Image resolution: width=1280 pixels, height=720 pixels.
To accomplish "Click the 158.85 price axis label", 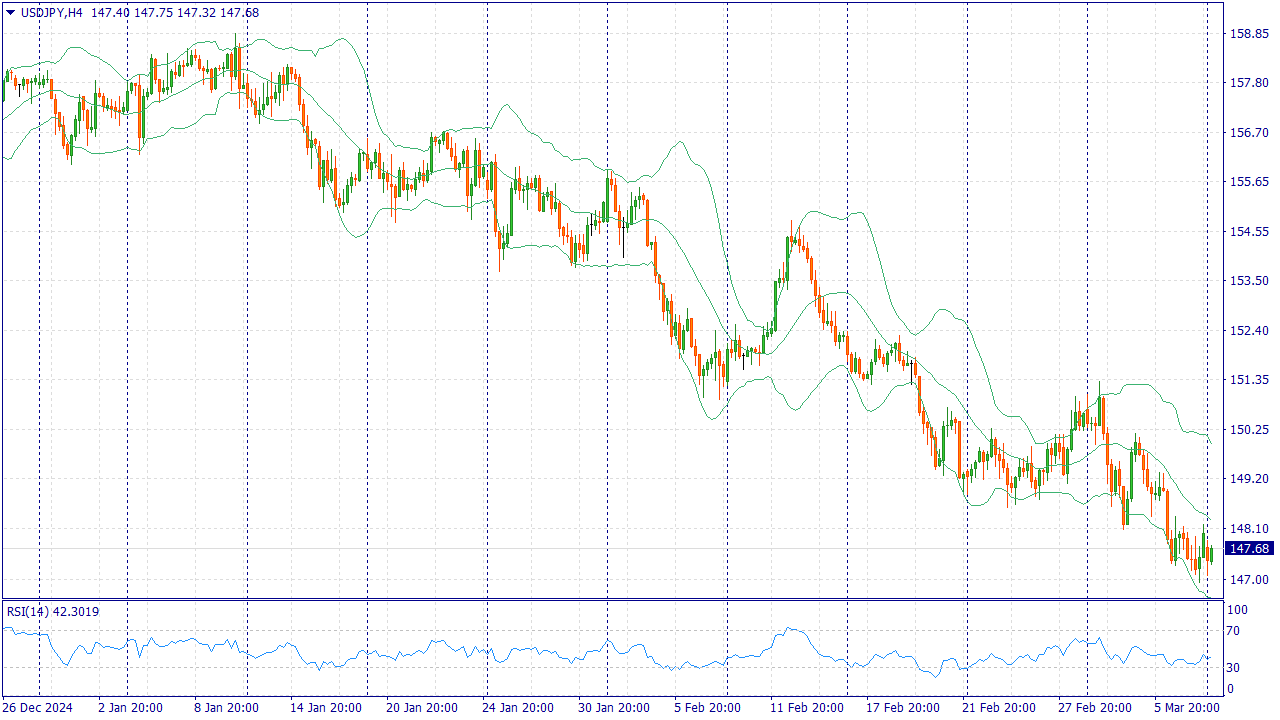I will click(1249, 33).
